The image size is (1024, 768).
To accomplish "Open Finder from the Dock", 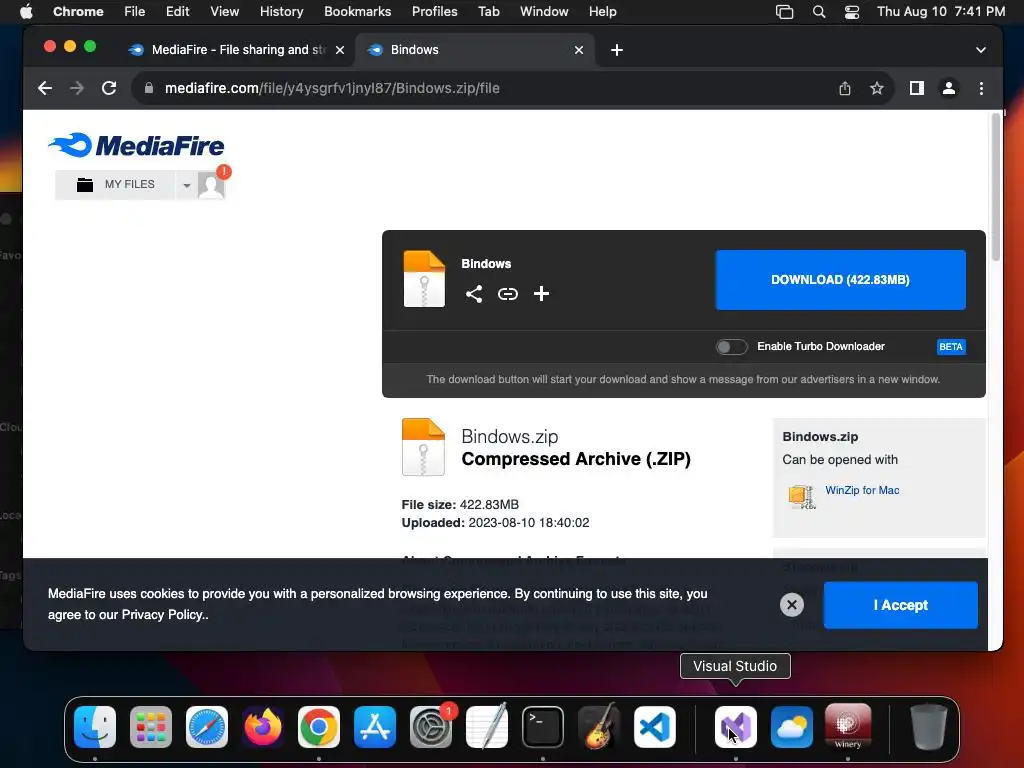I will coord(95,727).
